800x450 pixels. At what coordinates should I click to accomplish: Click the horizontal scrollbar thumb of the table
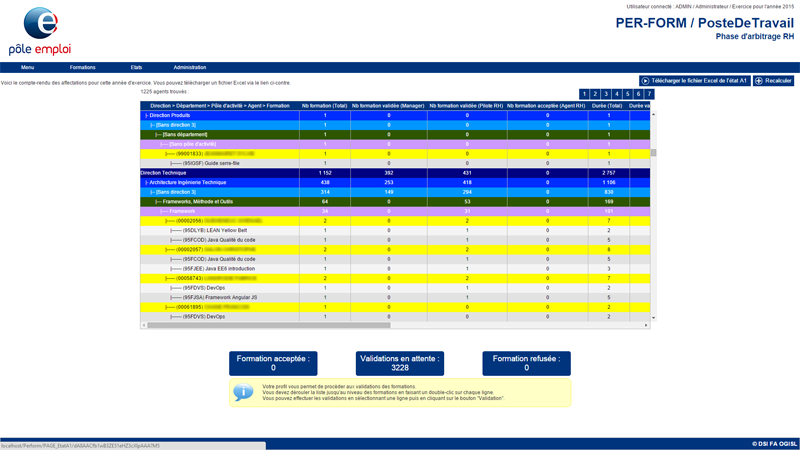pos(269,325)
